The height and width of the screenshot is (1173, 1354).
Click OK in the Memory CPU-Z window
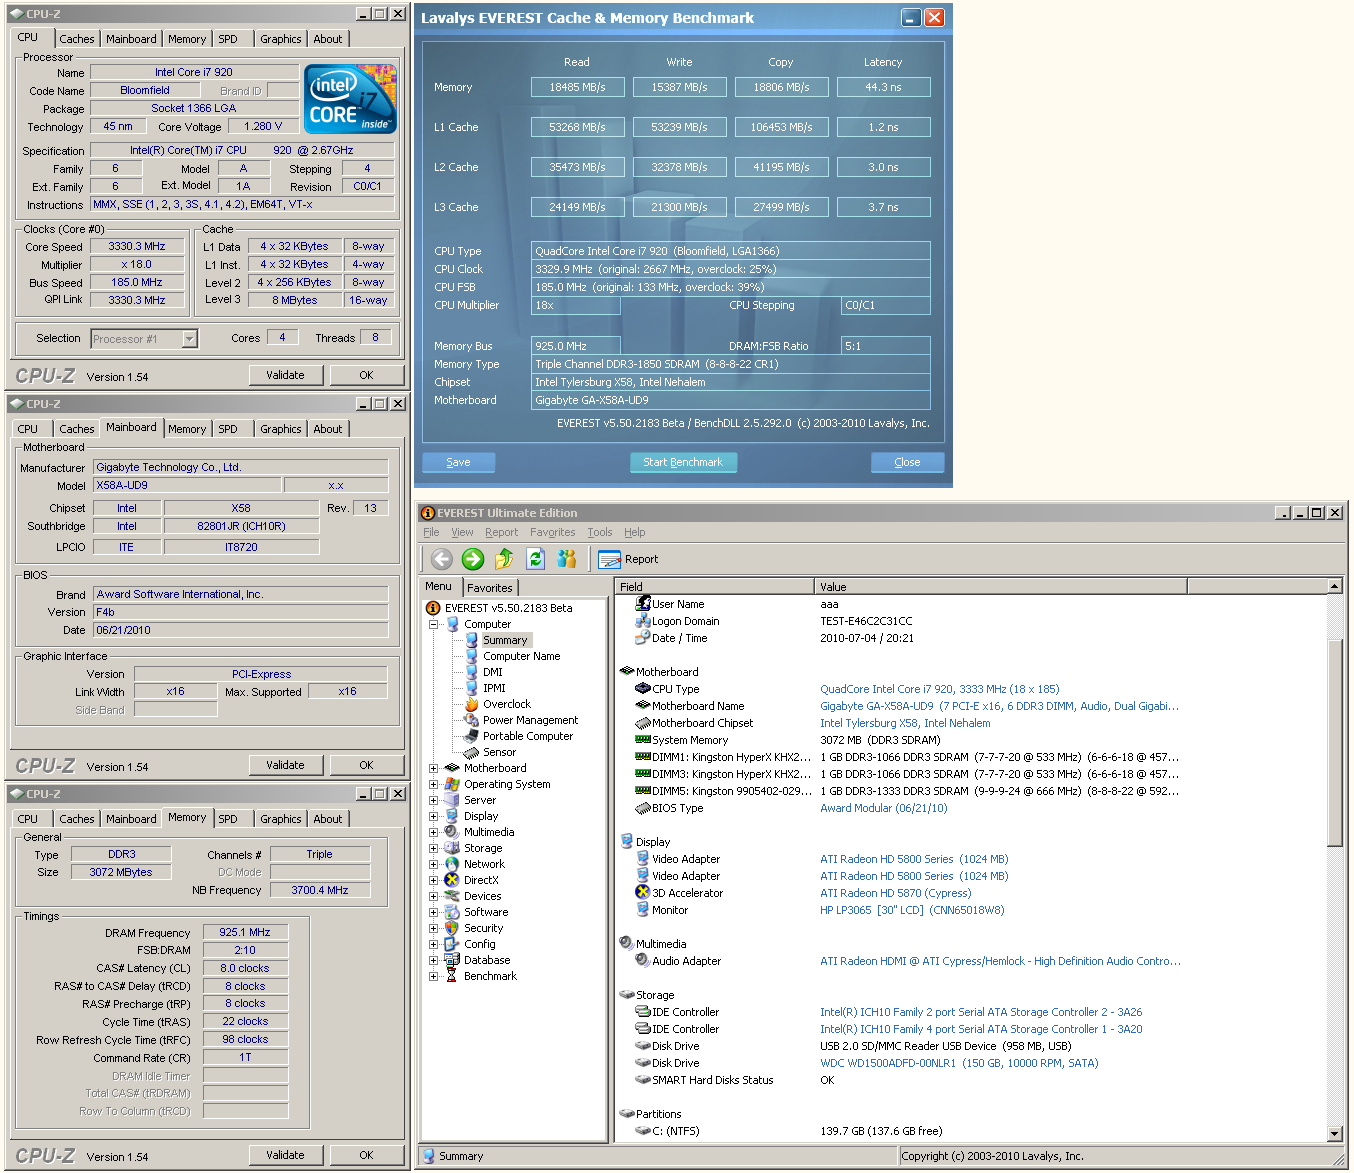pyautogui.click(x=366, y=1155)
